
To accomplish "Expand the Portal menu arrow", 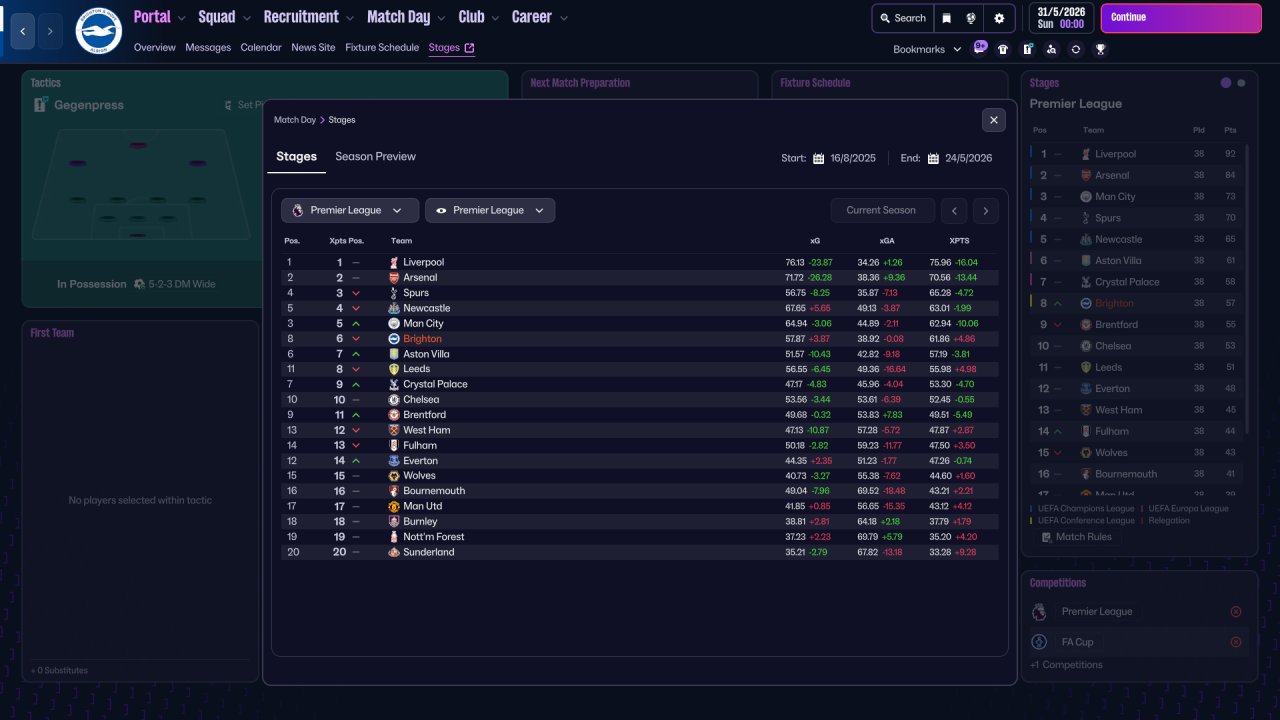I will coord(182,18).
